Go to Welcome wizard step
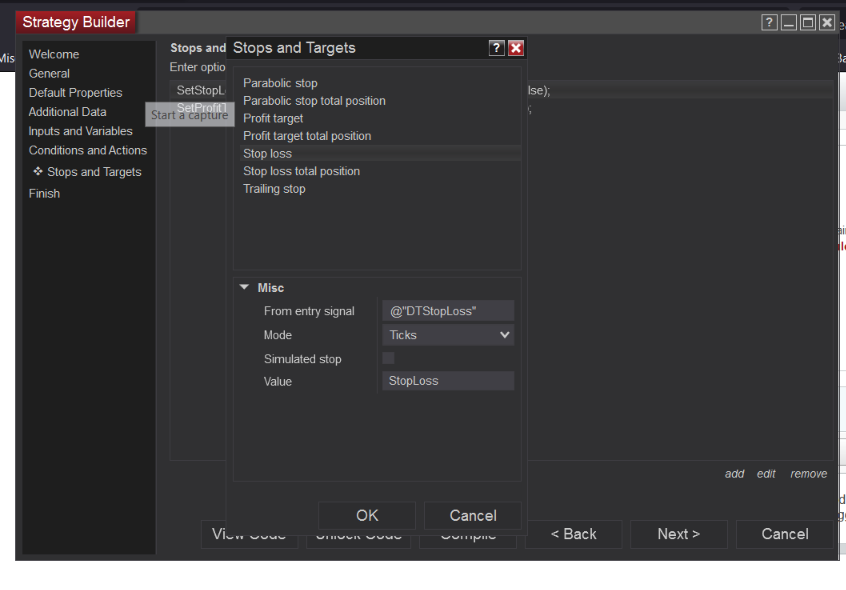Image resolution: width=846 pixels, height=590 pixels. tap(54, 54)
